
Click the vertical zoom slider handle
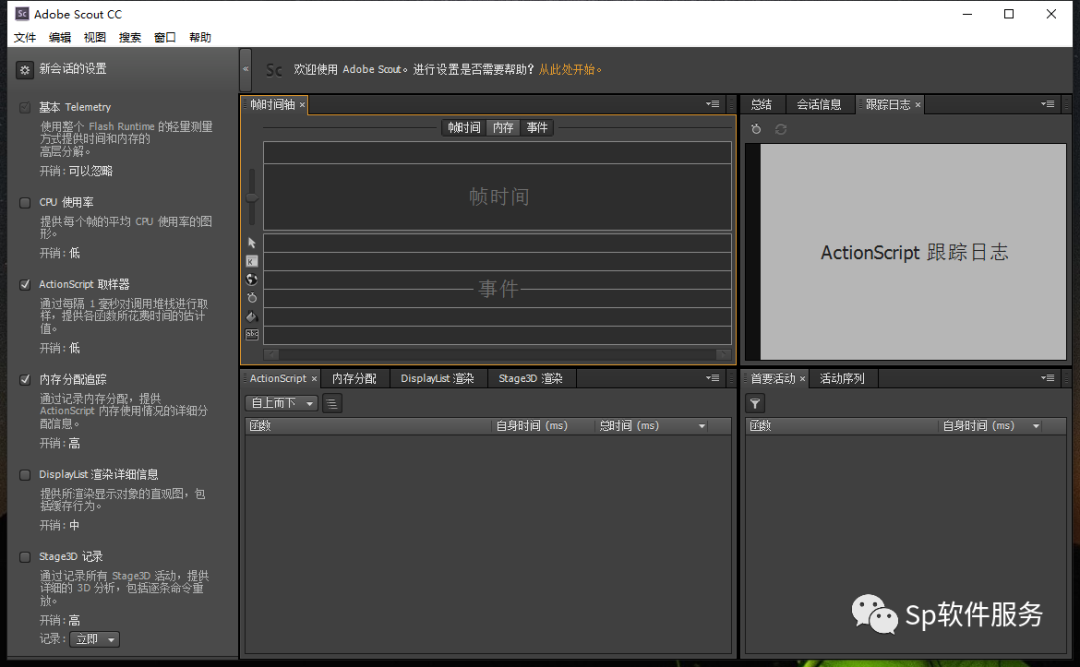click(x=252, y=198)
